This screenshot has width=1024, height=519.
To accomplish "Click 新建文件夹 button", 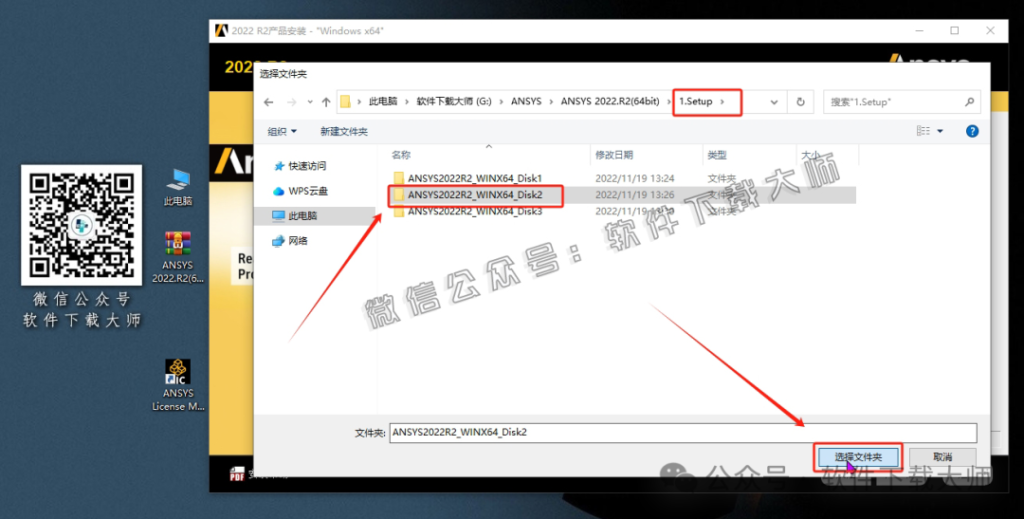I will (x=344, y=131).
